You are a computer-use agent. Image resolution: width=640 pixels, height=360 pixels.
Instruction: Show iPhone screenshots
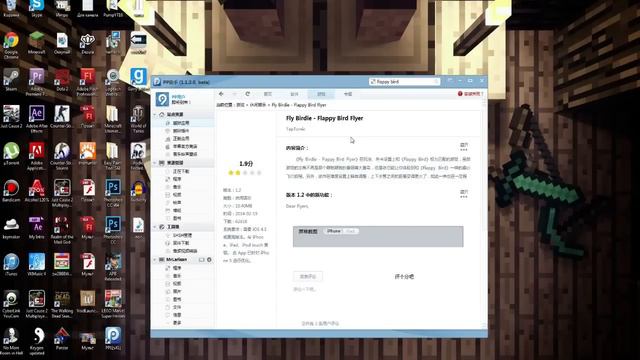tap(333, 231)
